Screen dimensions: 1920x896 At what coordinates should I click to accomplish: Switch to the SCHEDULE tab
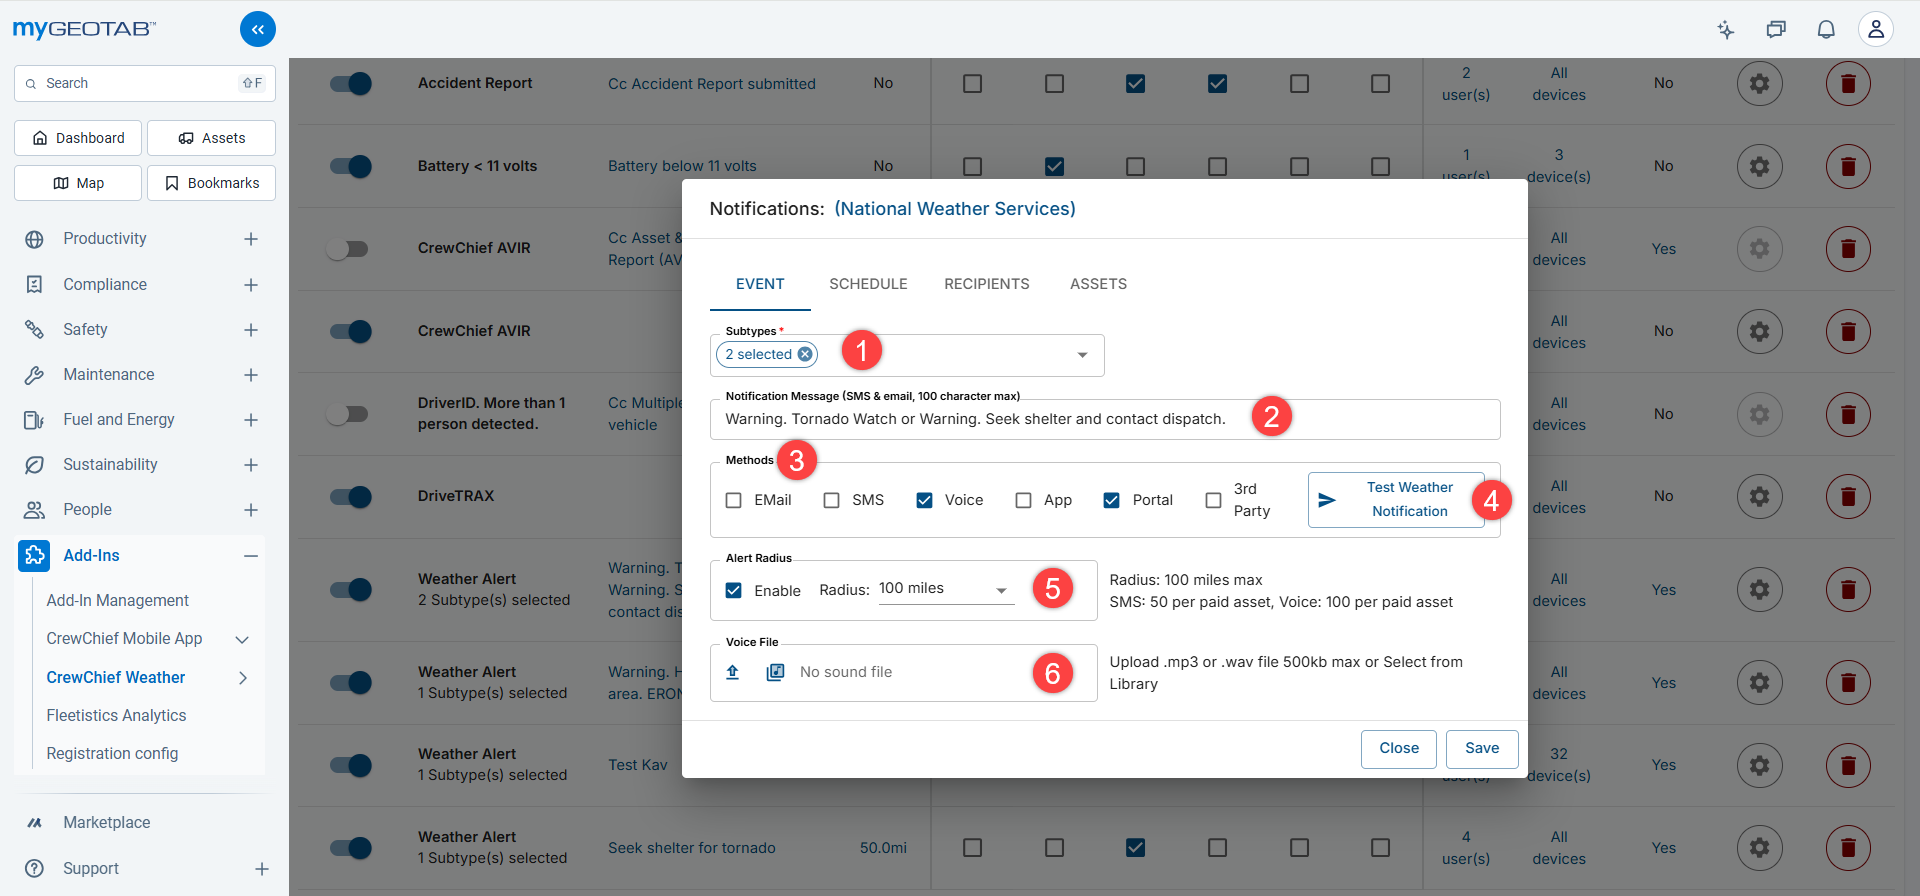click(868, 284)
